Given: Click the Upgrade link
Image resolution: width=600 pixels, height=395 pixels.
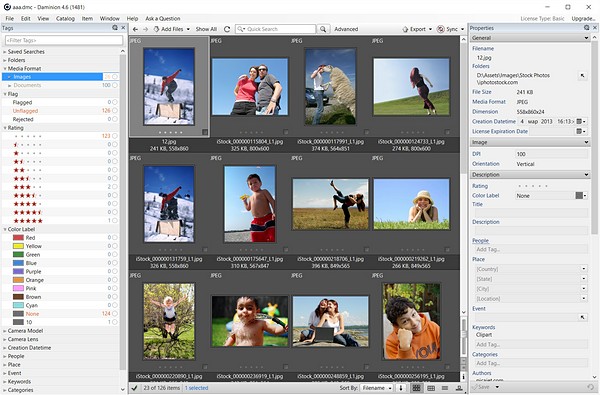Looking at the screenshot, I should 583,18.
